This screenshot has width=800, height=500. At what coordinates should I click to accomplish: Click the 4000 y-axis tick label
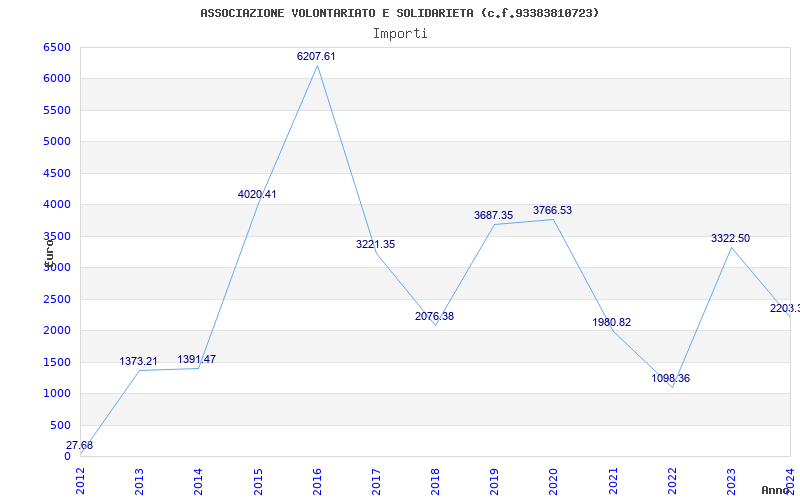pos(57,205)
